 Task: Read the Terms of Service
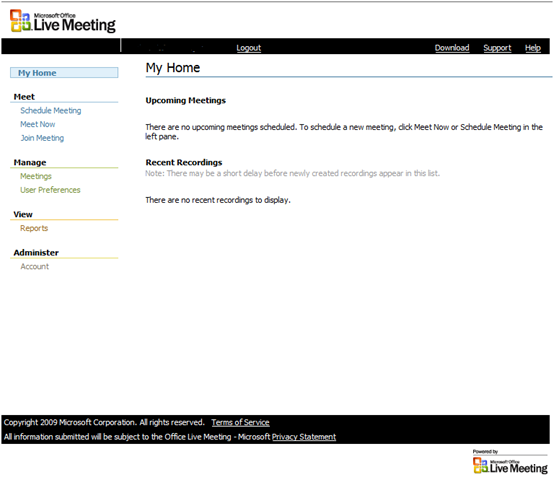click(x=240, y=422)
